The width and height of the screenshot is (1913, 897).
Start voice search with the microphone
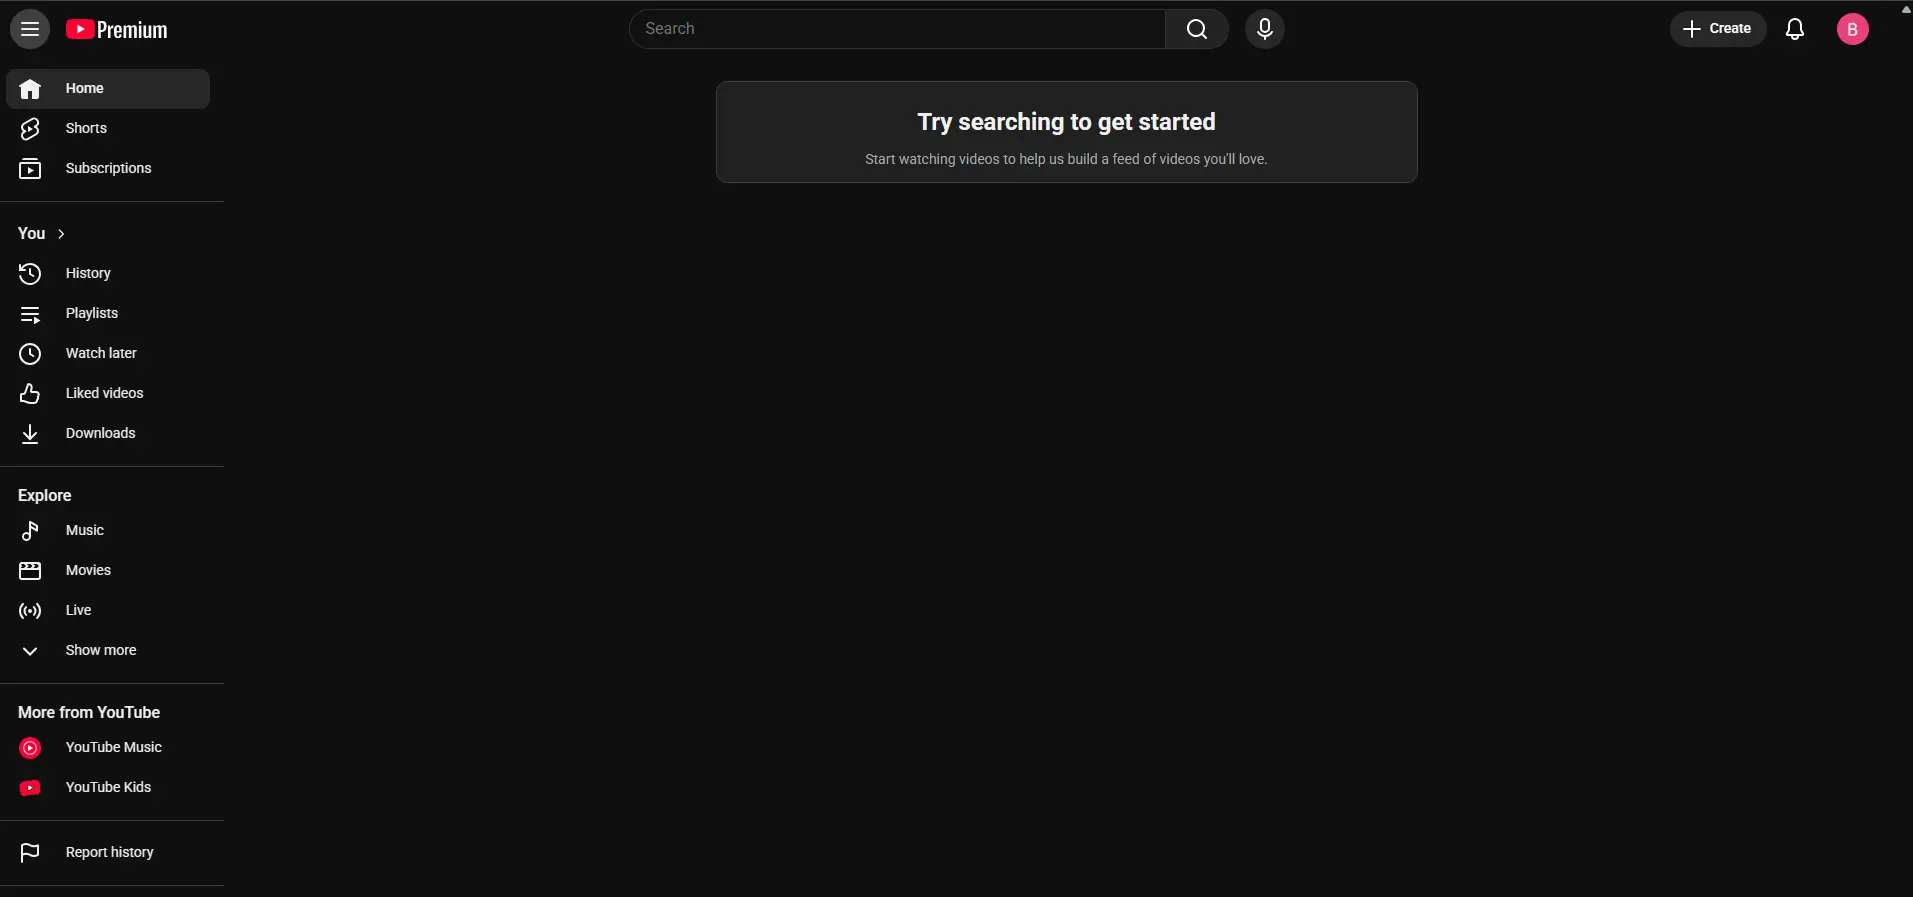[1265, 29]
